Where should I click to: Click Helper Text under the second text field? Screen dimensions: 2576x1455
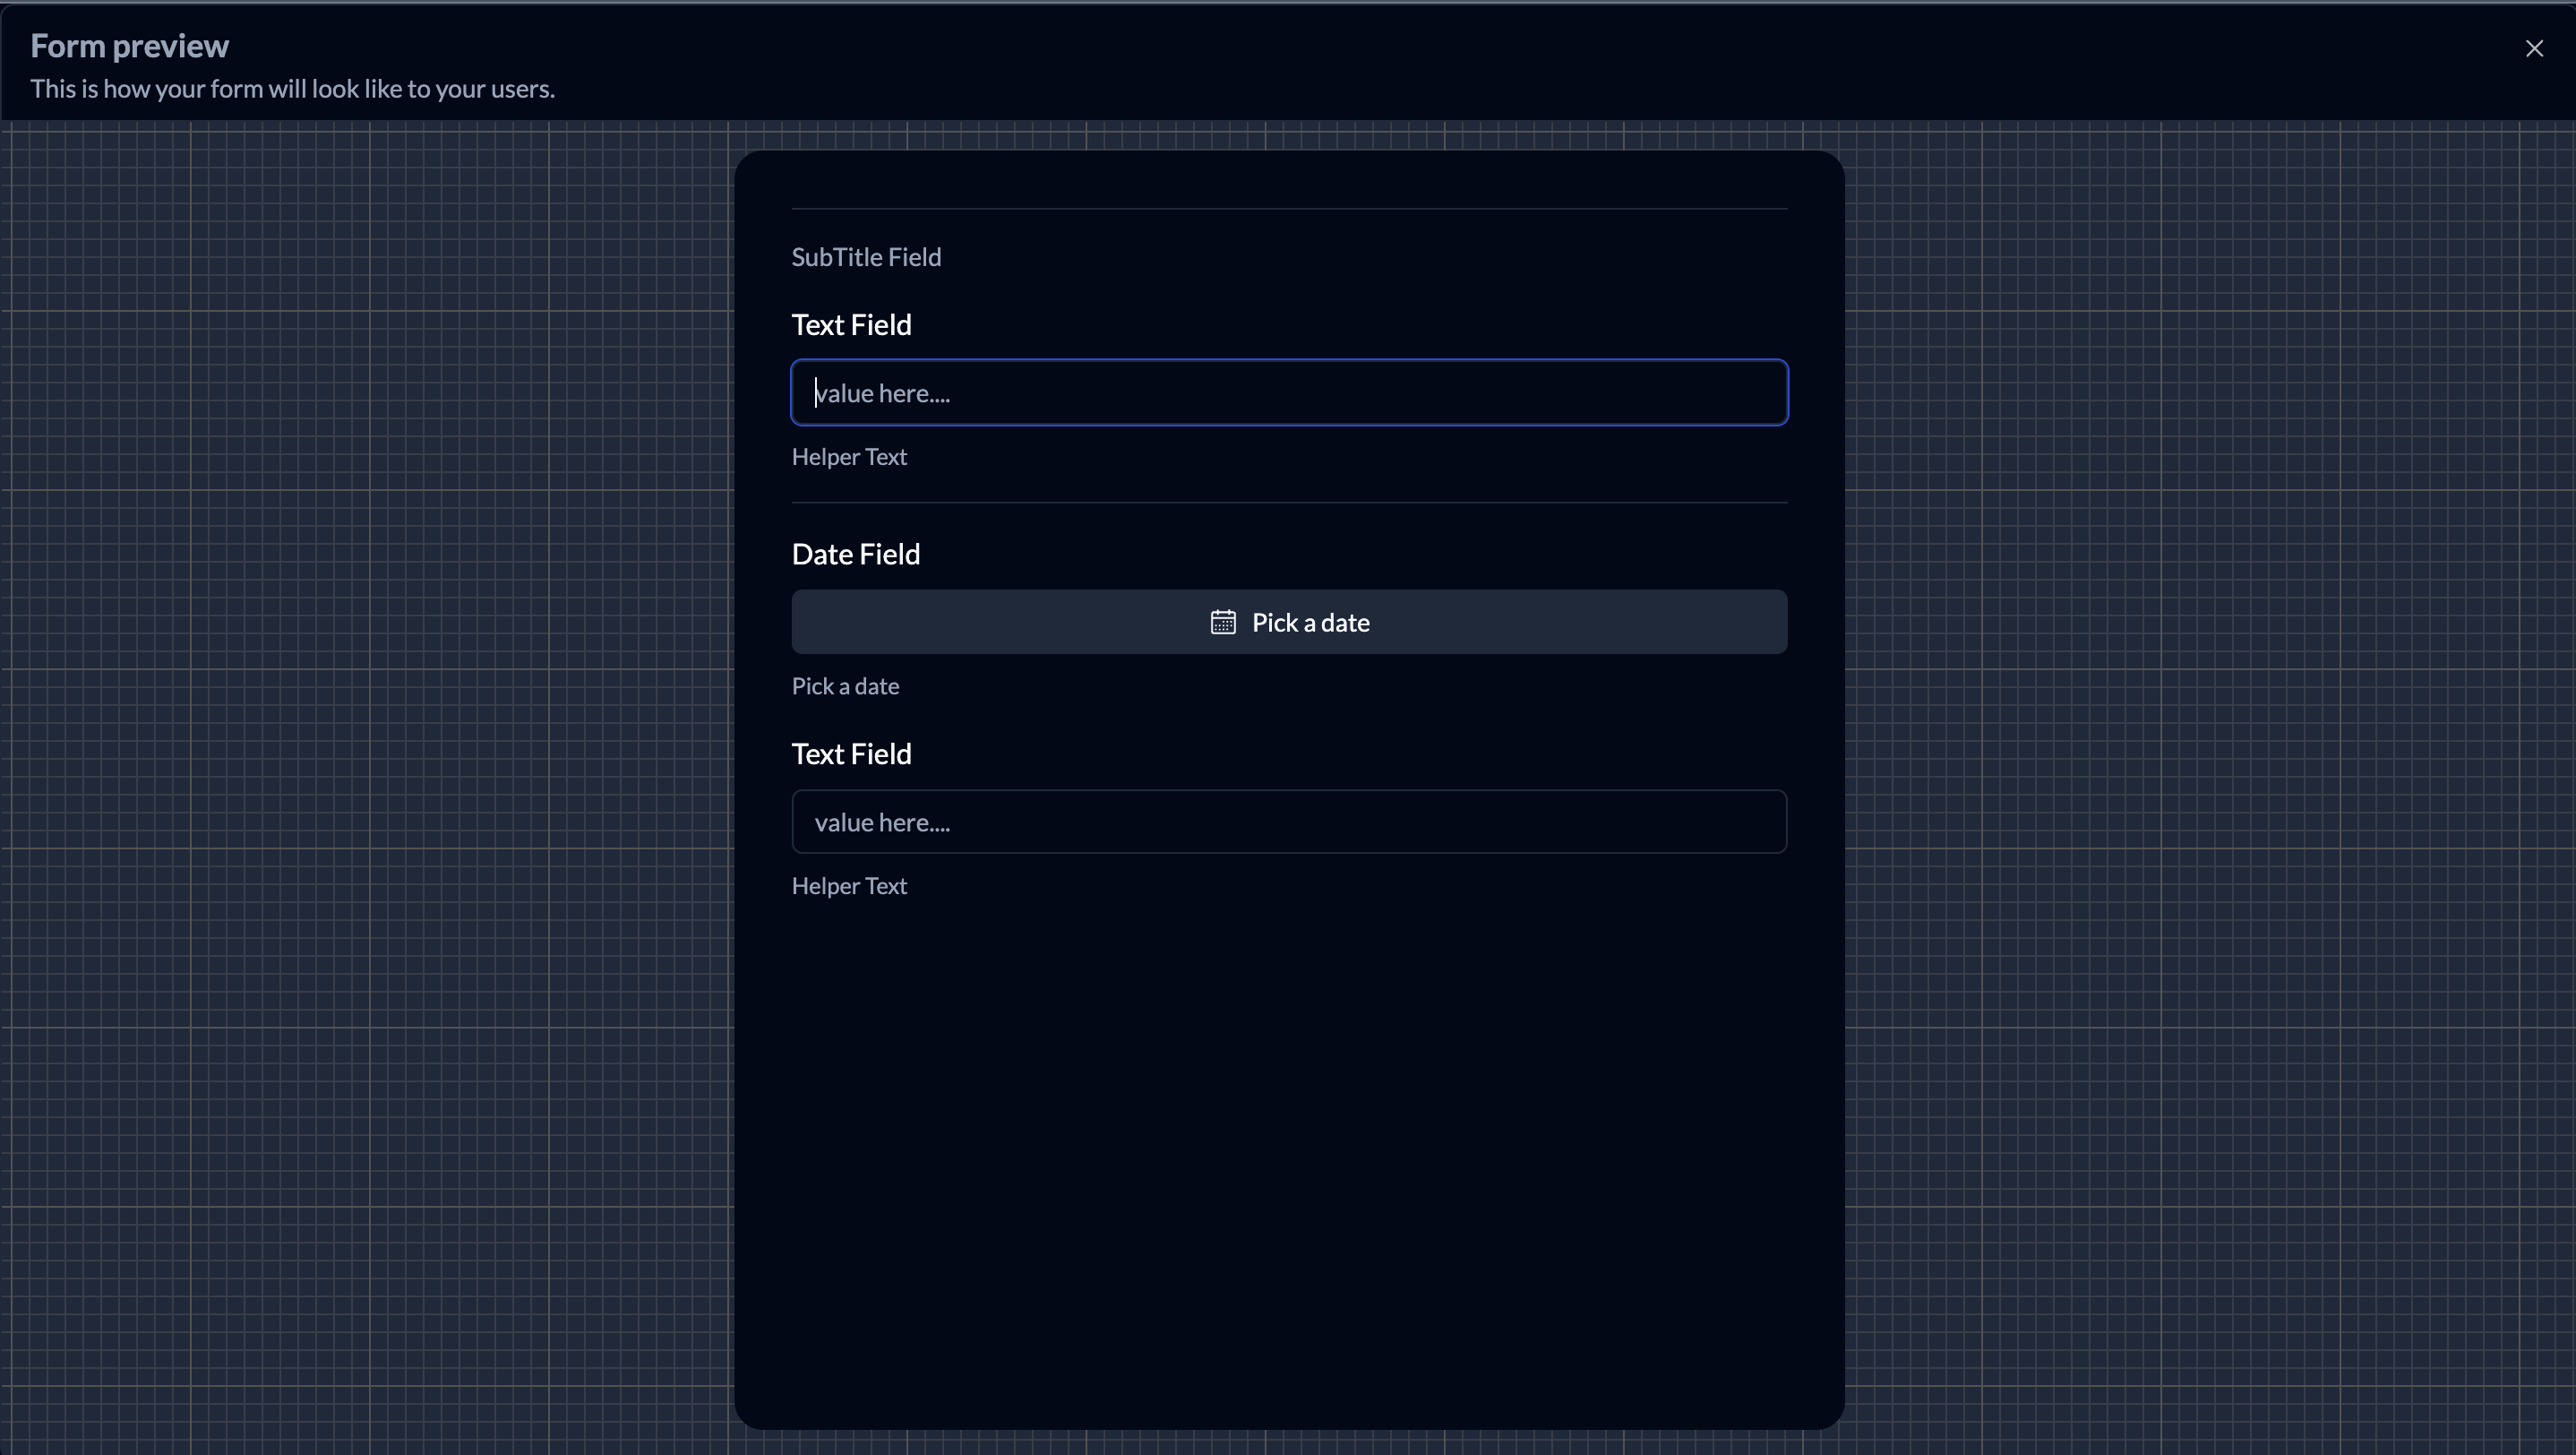pyautogui.click(x=849, y=886)
